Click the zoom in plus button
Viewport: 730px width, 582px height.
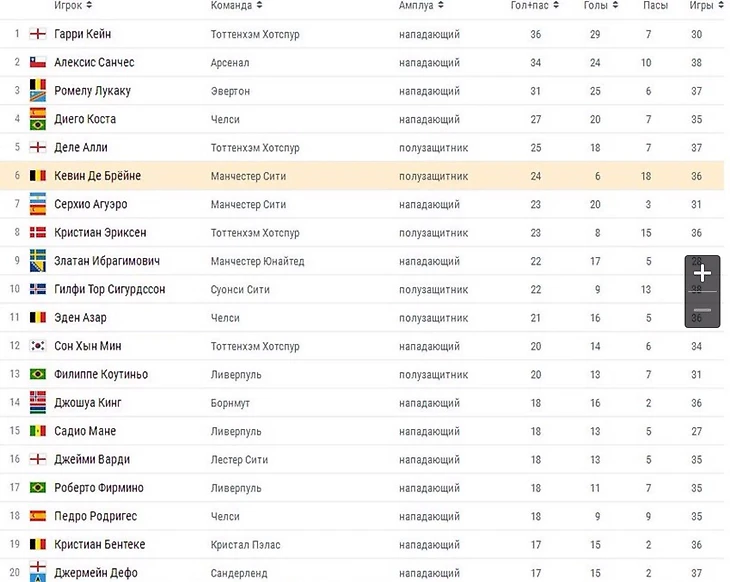pyautogui.click(x=702, y=273)
